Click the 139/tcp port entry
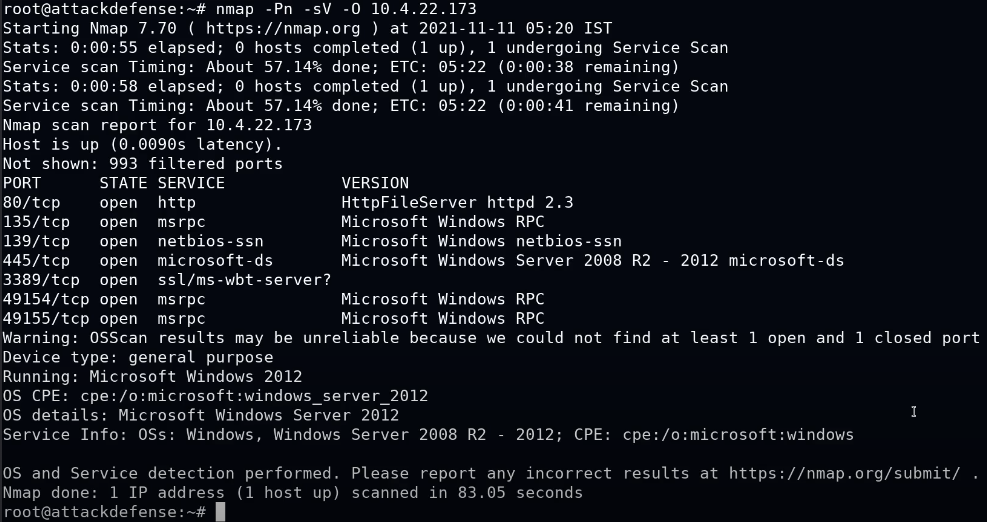The image size is (987, 522). tap(36, 241)
